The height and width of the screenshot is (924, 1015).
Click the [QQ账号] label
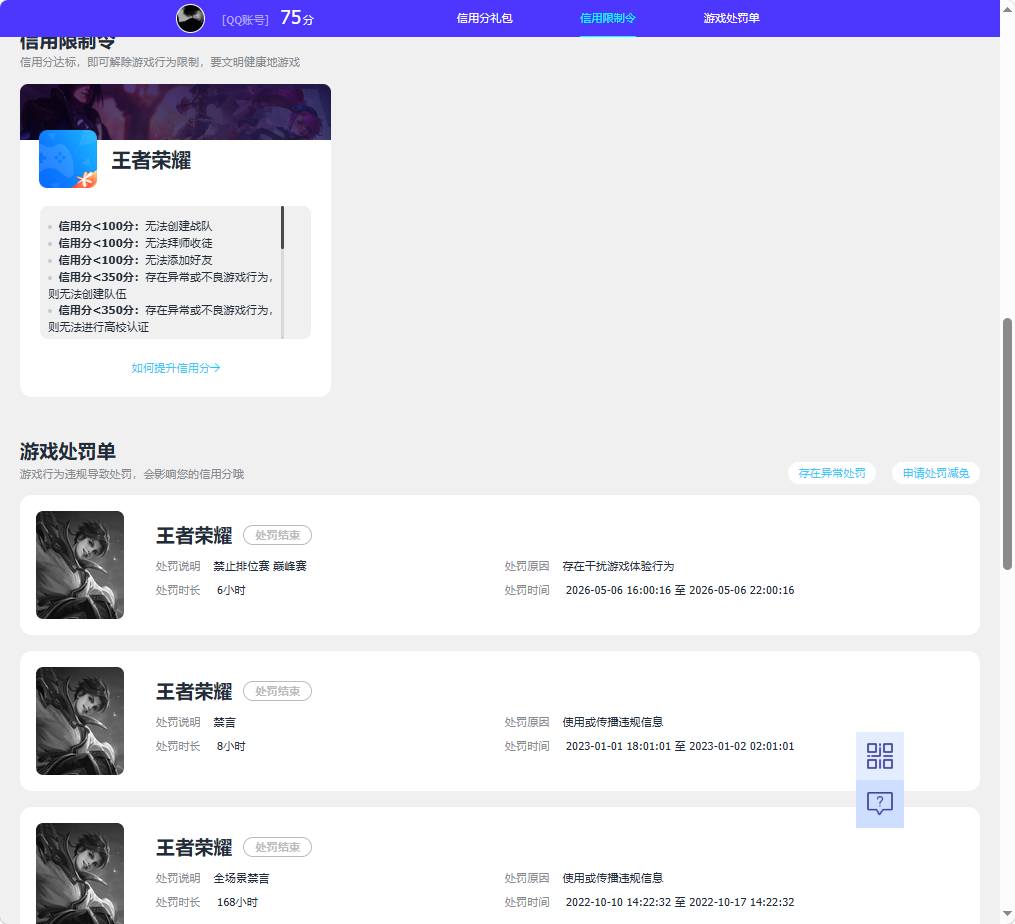click(x=245, y=20)
